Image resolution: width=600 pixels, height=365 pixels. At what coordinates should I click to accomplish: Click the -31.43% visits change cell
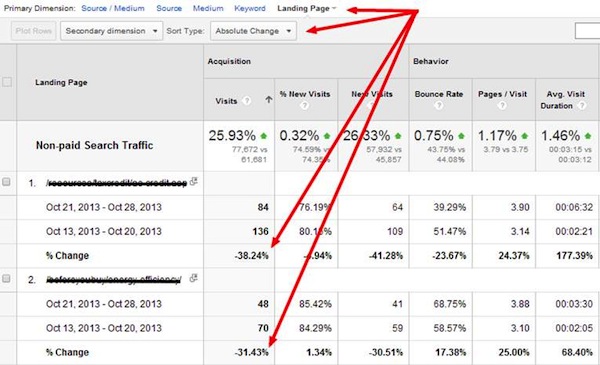[x=251, y=352]
